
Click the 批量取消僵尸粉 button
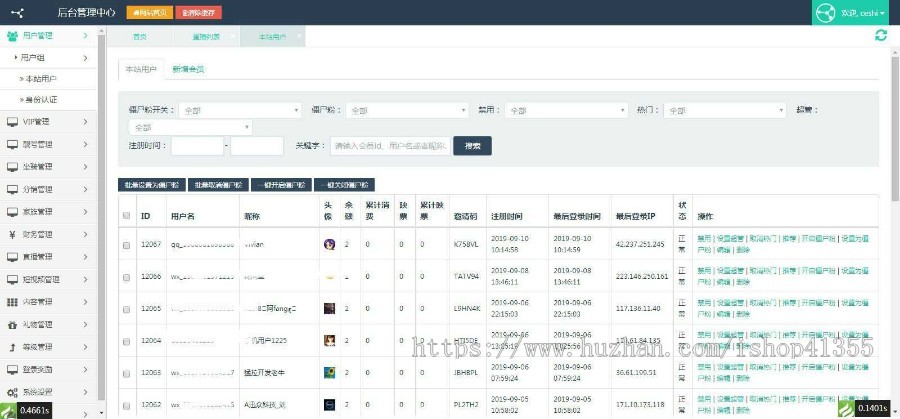218,185
